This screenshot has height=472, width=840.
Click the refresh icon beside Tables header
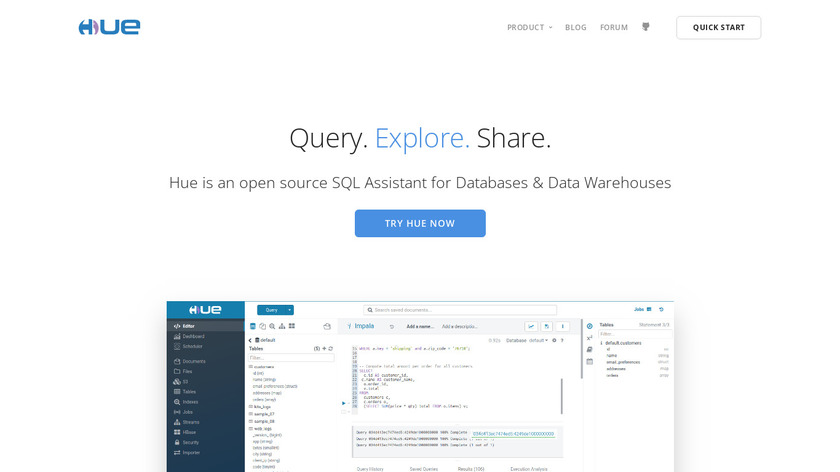(x=331, y=348)
